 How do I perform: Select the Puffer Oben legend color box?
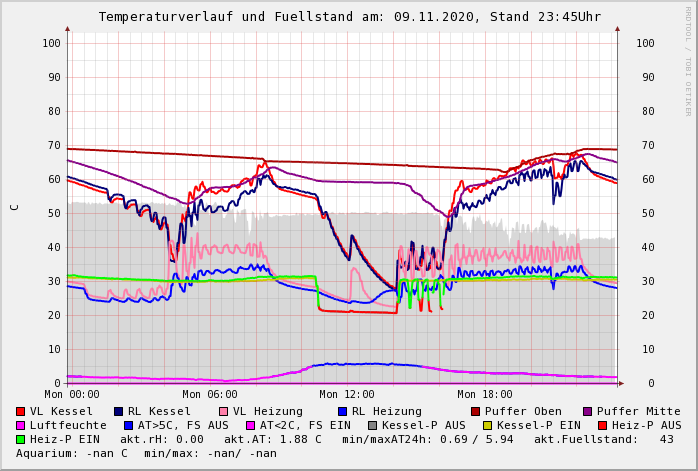[x=476, y=412]
